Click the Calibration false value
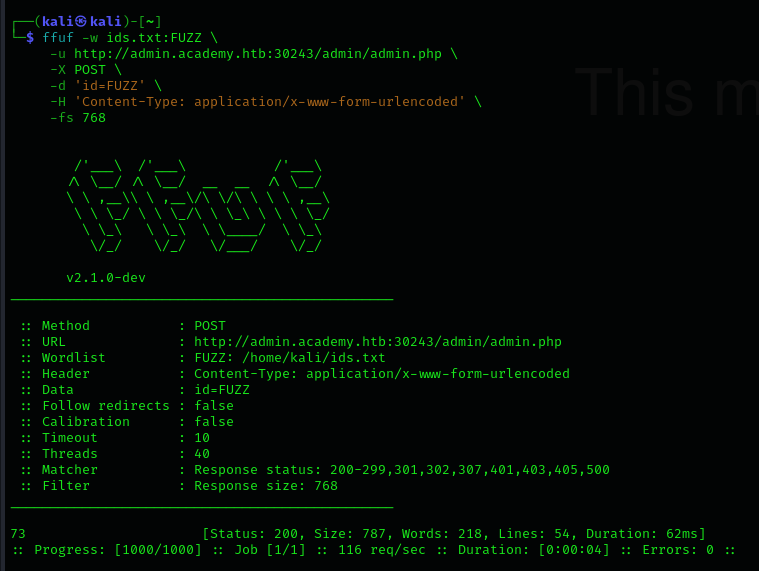 [213, 421]
